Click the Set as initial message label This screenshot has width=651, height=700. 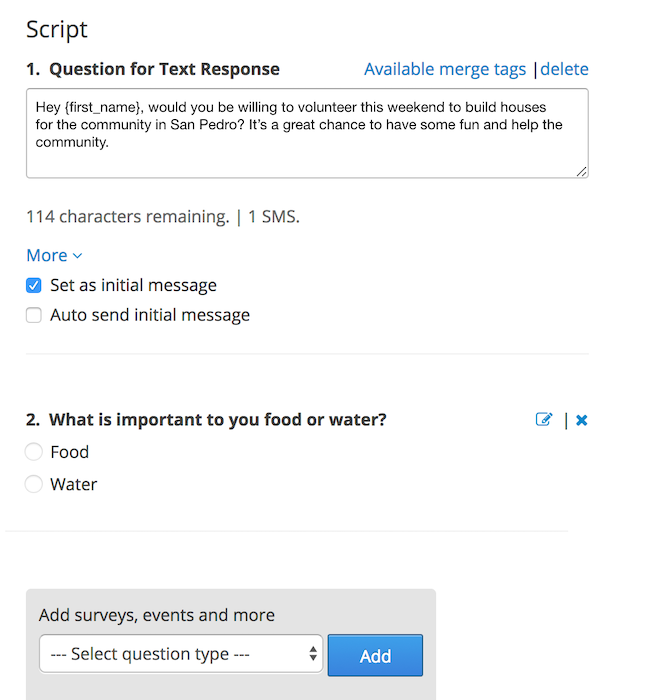point(133,285)
